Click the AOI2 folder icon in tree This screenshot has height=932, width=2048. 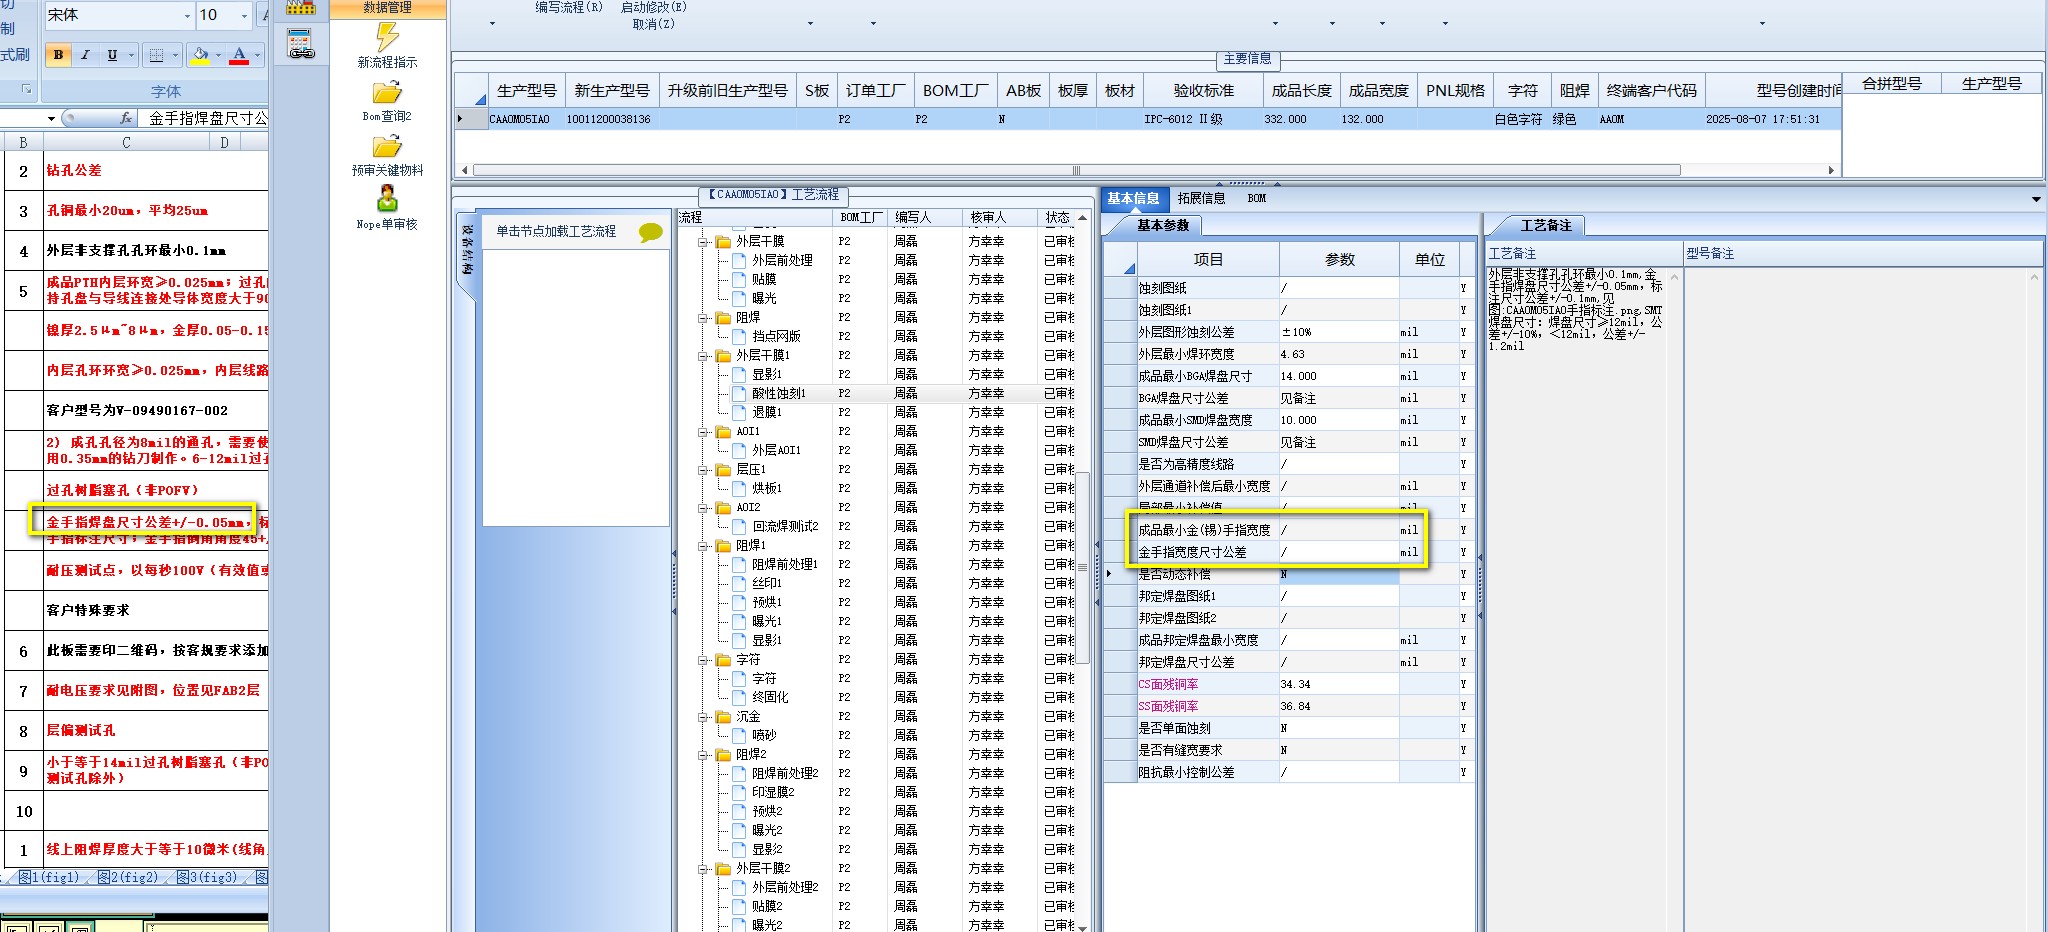724,508
